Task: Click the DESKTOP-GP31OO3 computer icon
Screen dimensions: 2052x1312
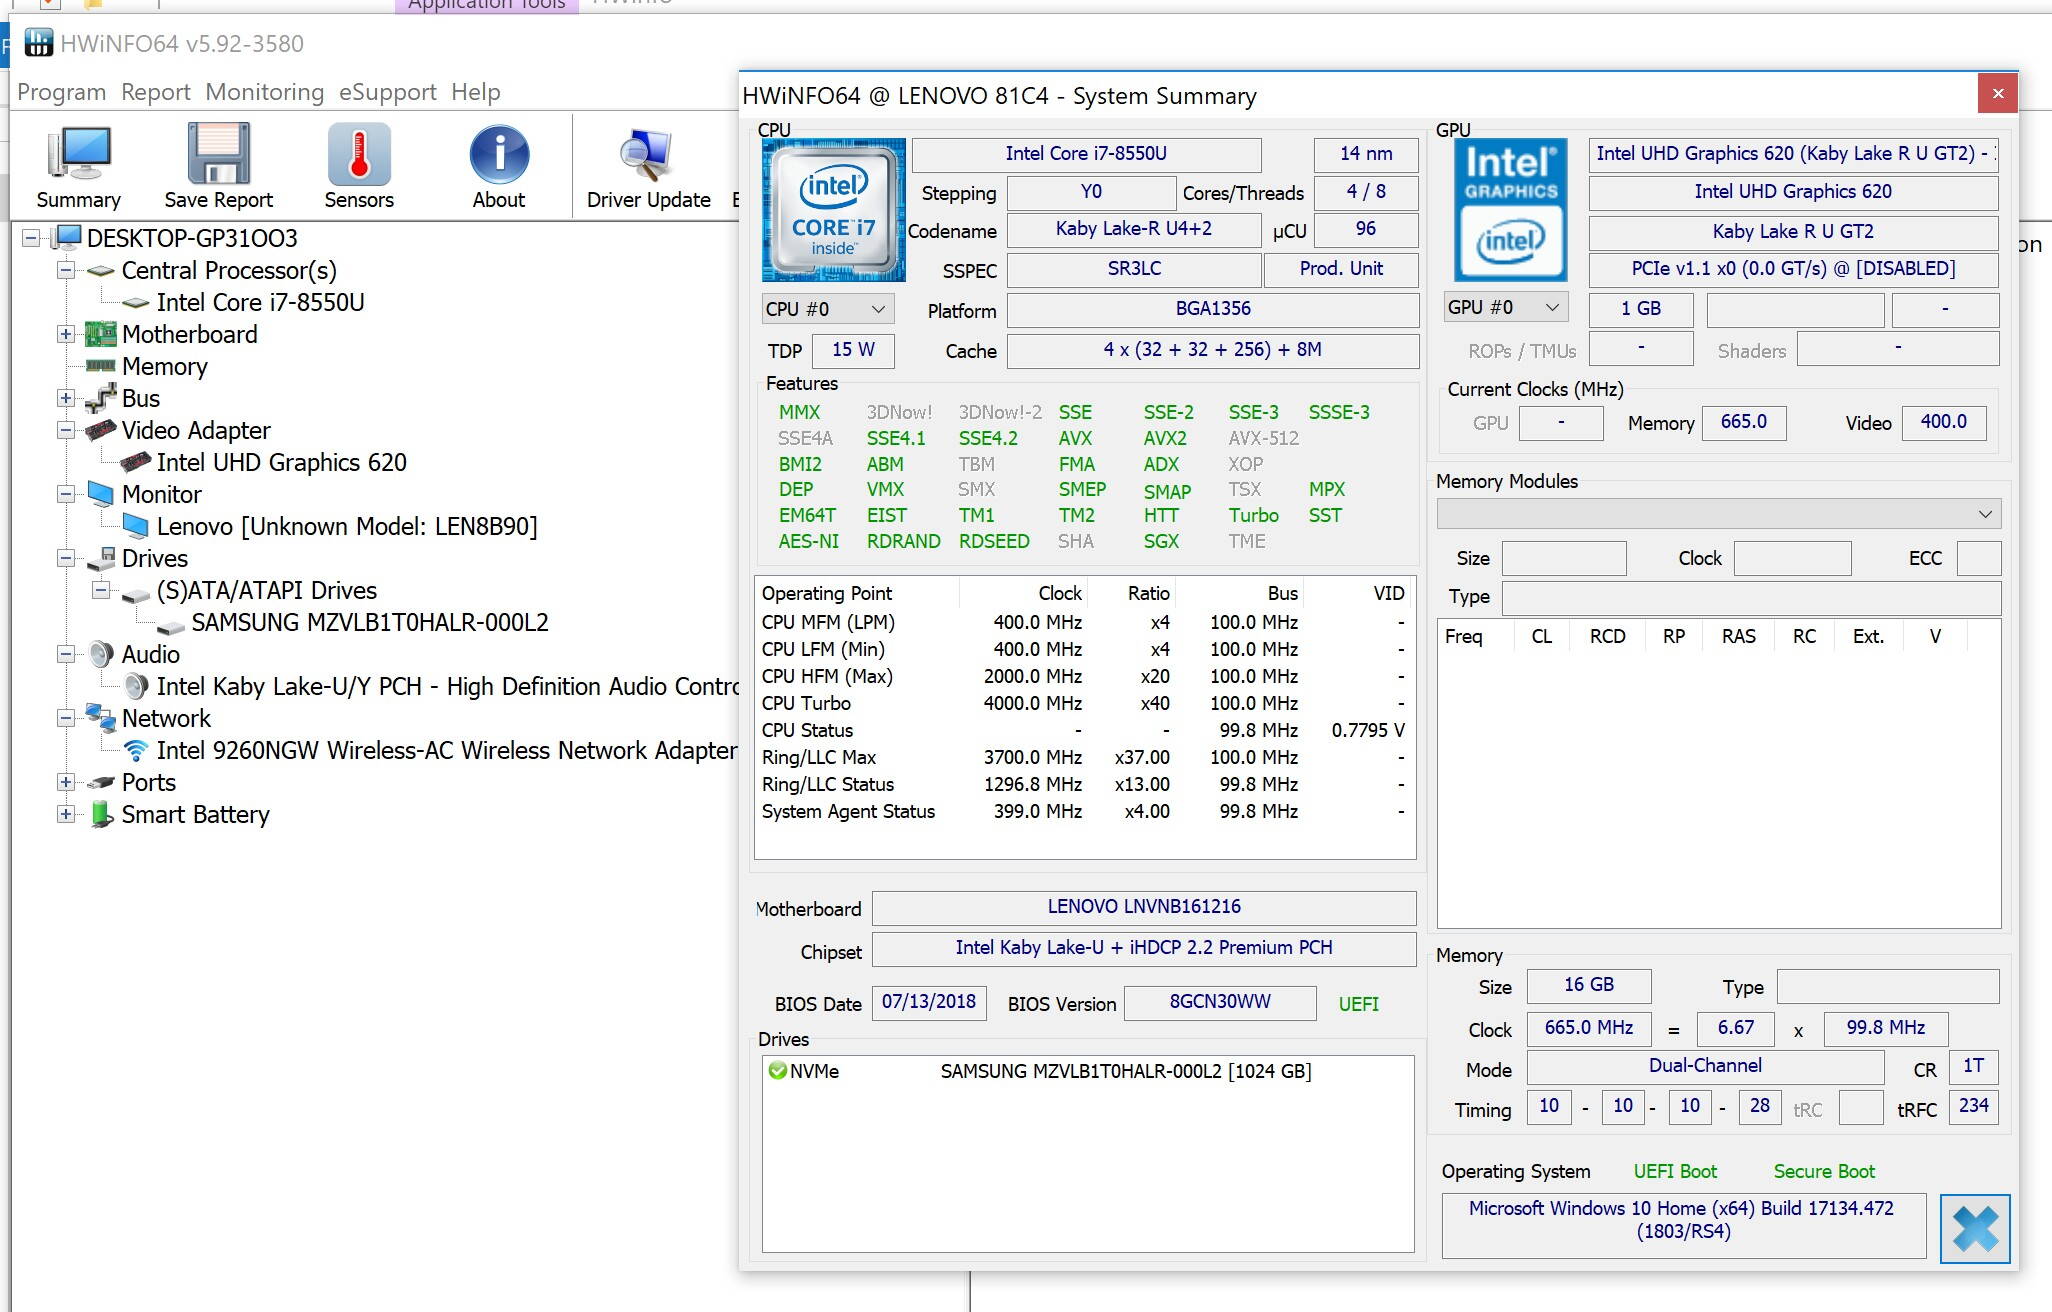Action: (x=66, y=238)
